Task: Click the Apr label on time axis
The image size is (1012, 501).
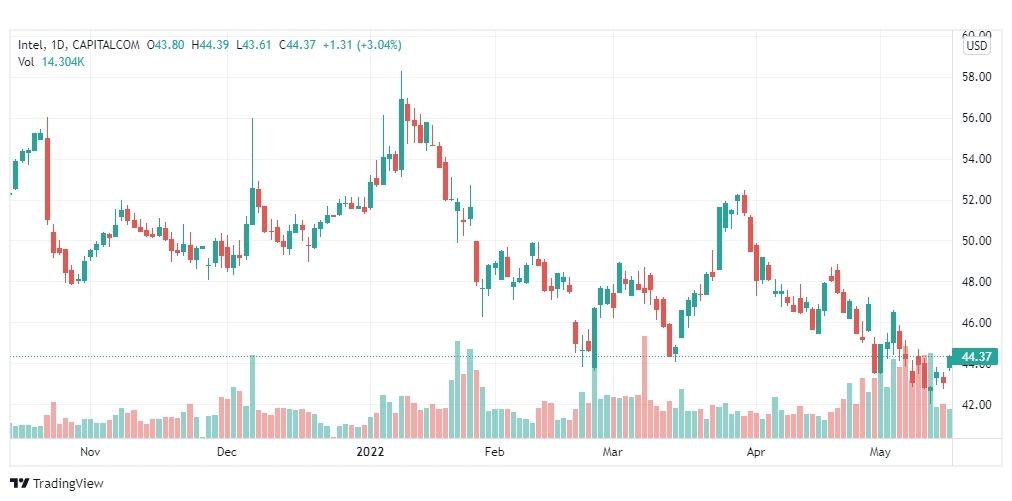Action: 755,452
